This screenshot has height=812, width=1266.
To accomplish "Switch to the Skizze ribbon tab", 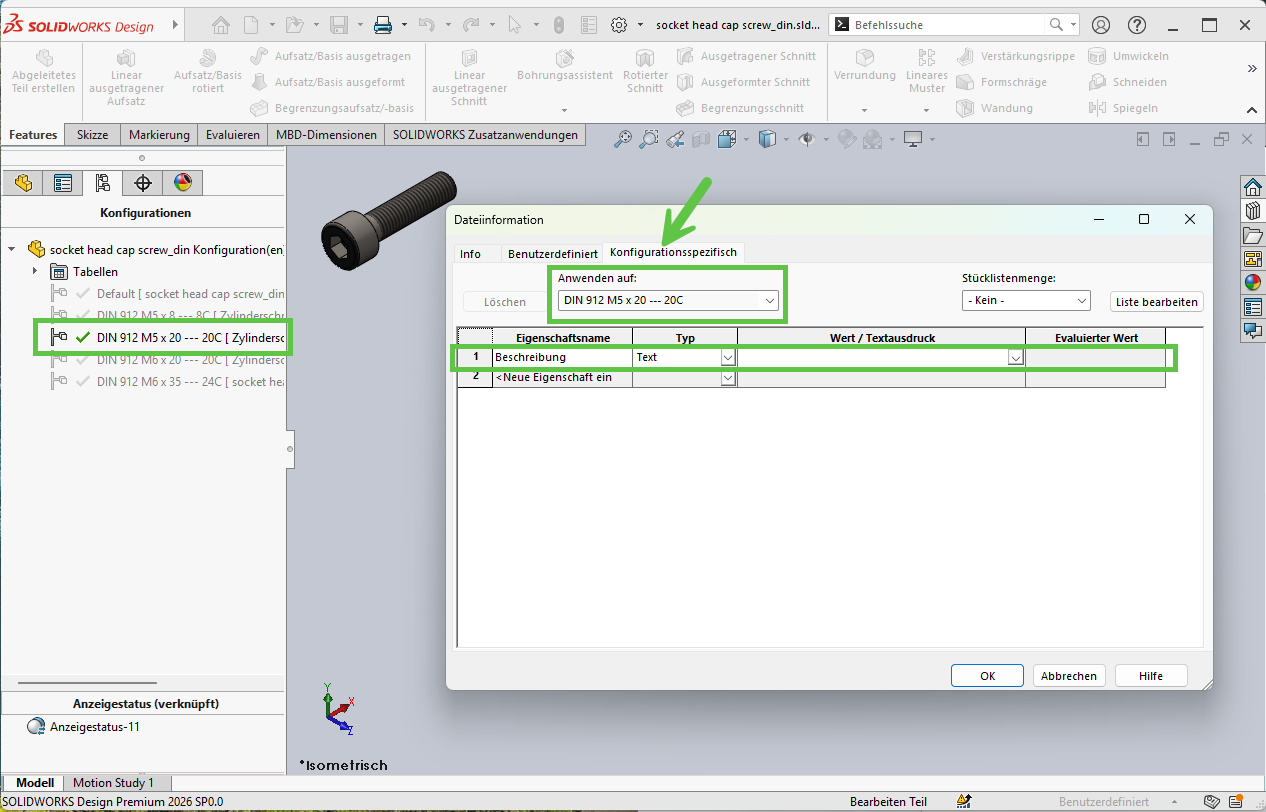I will 92,135.
